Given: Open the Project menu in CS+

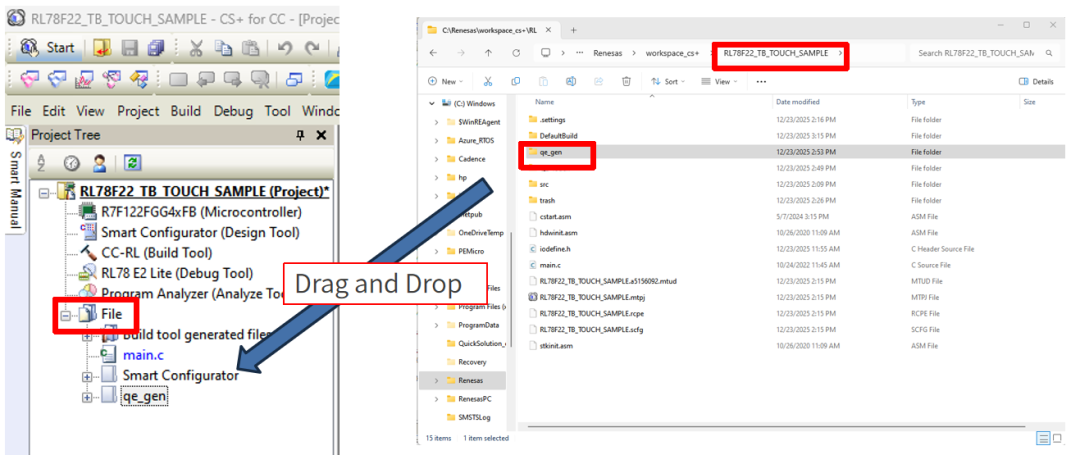Looking at the screenshot, I should pos(138,111).
